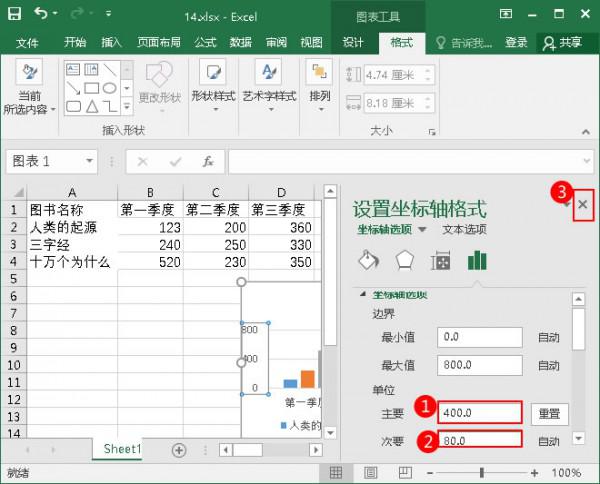
Task: Open the 排列 arrange dropdown button
Action: [x=320, y=86]
